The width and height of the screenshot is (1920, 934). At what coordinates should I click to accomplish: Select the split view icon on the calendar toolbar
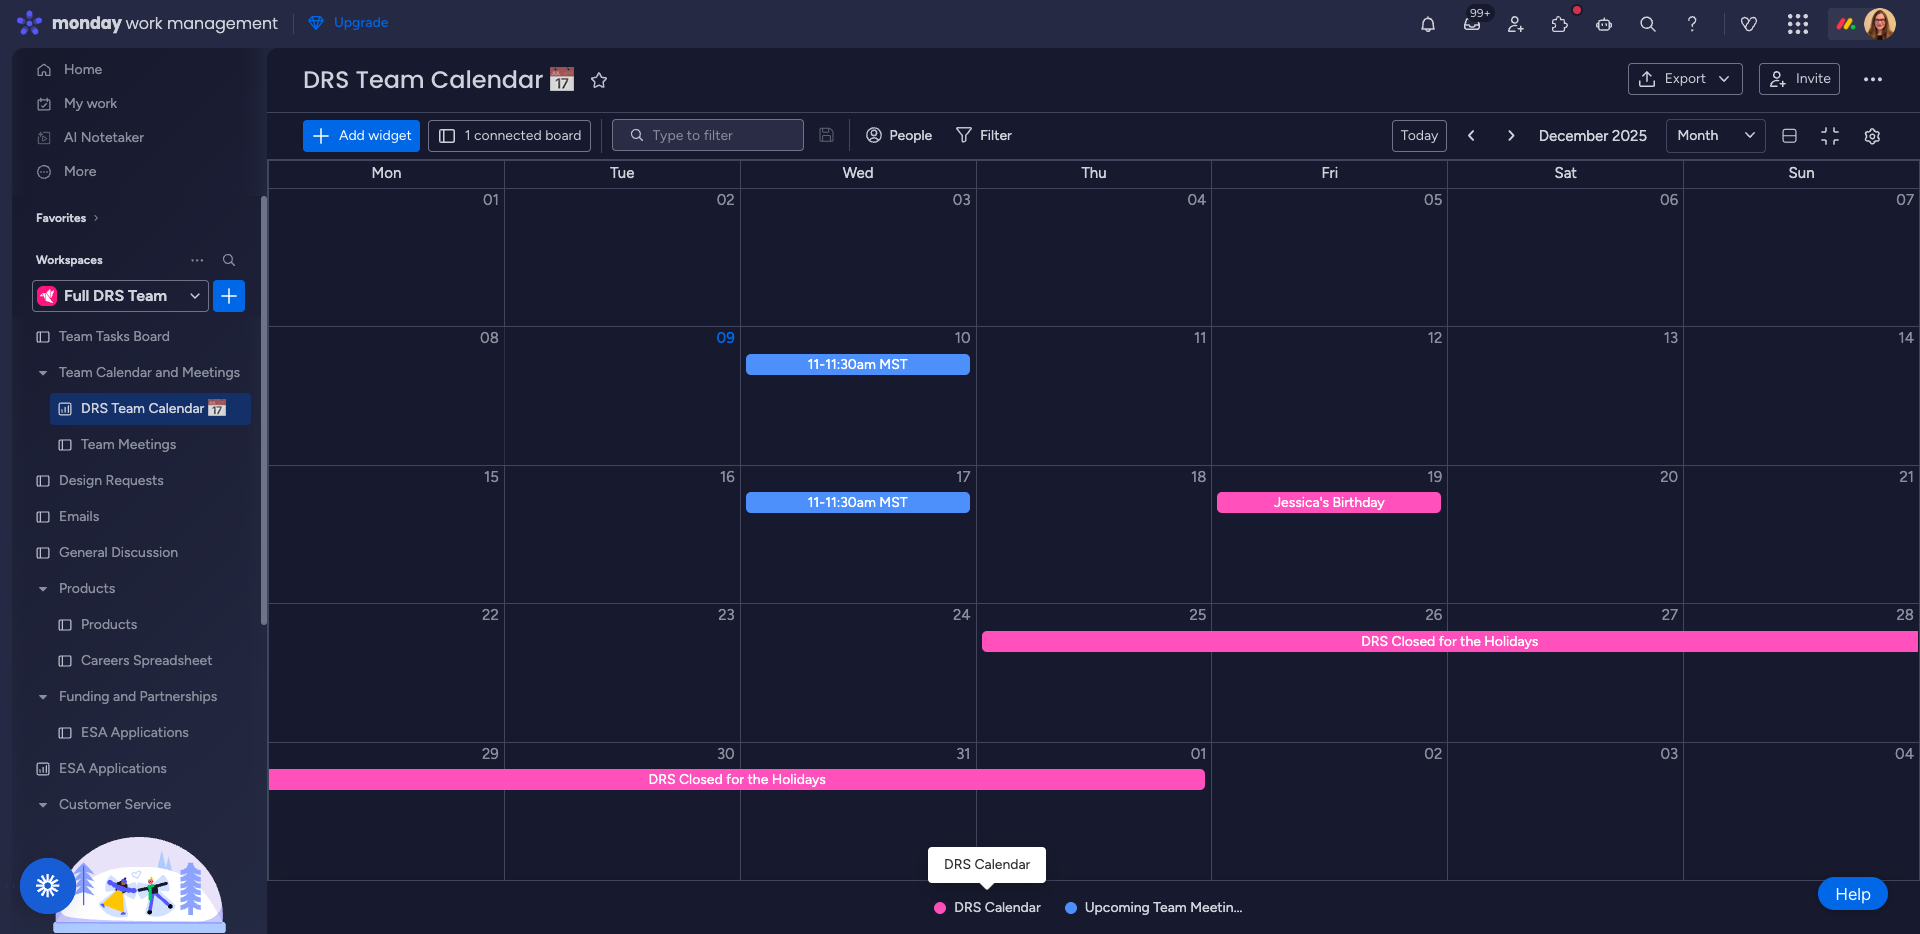click(1789, 135)
